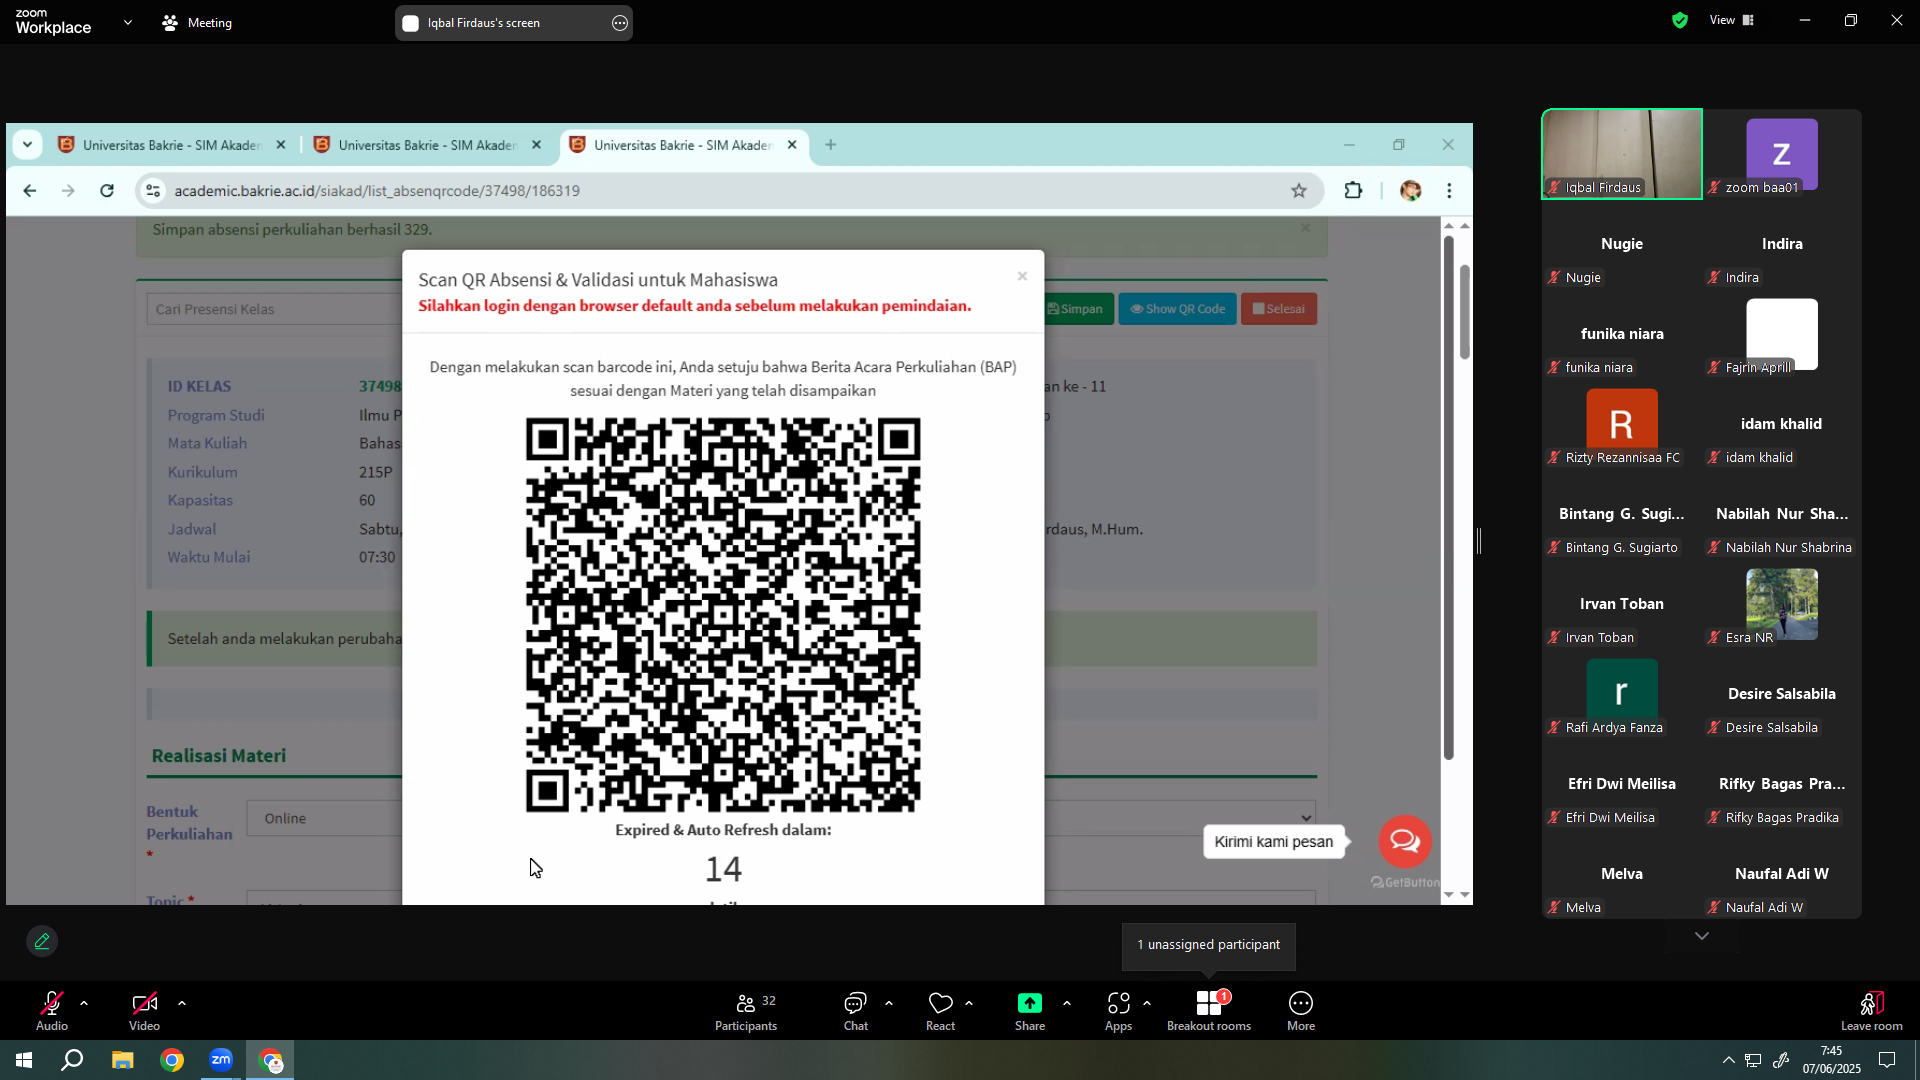Click the Cari Presensi Kelas search field
Screen dimensions: 1920x1080
[x=274, y=309]
